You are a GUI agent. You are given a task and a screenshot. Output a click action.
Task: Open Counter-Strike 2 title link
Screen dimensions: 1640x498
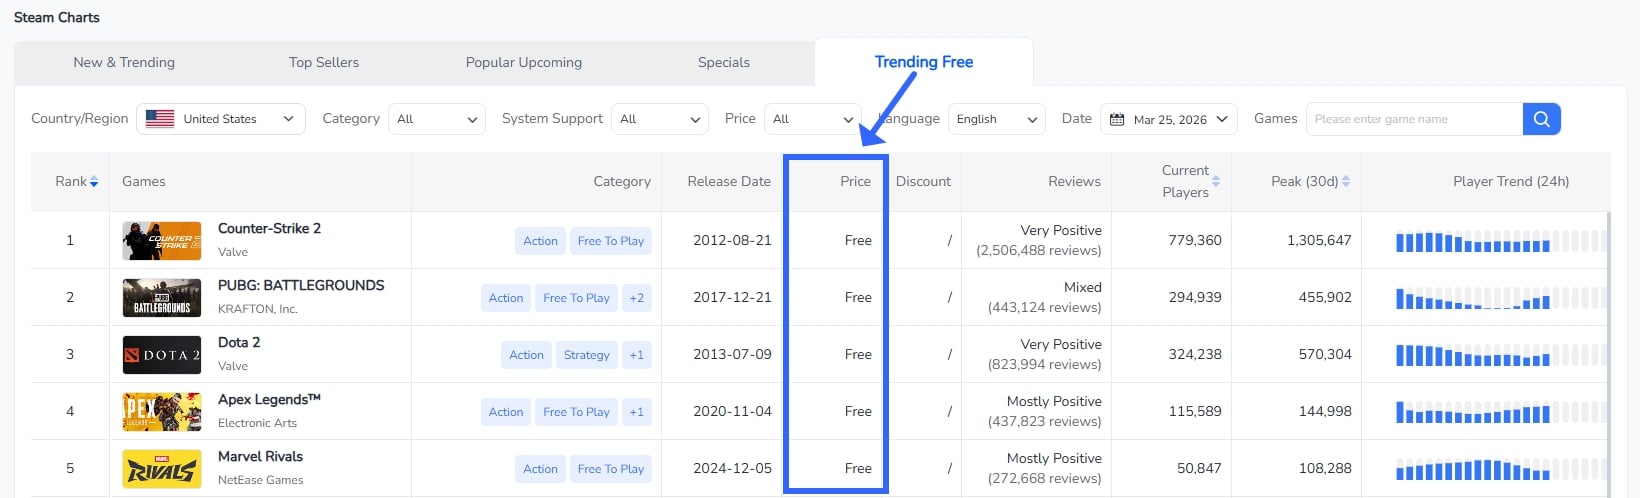[269, 228]
